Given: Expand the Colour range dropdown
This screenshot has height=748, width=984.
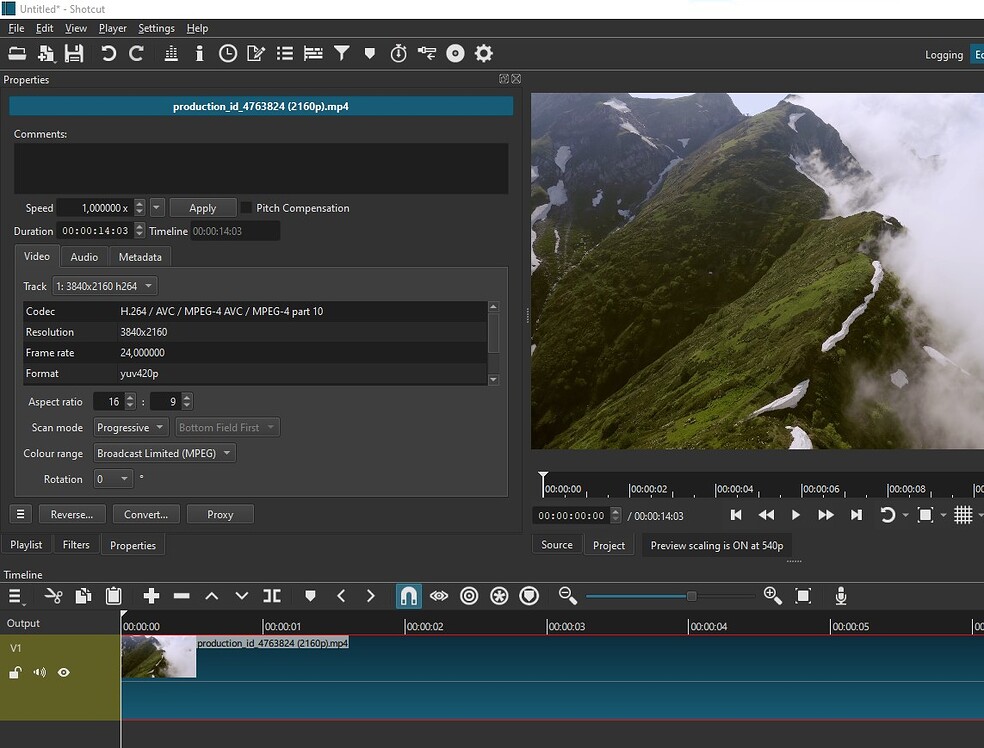Looking at the screenshot, I should 164,452.
